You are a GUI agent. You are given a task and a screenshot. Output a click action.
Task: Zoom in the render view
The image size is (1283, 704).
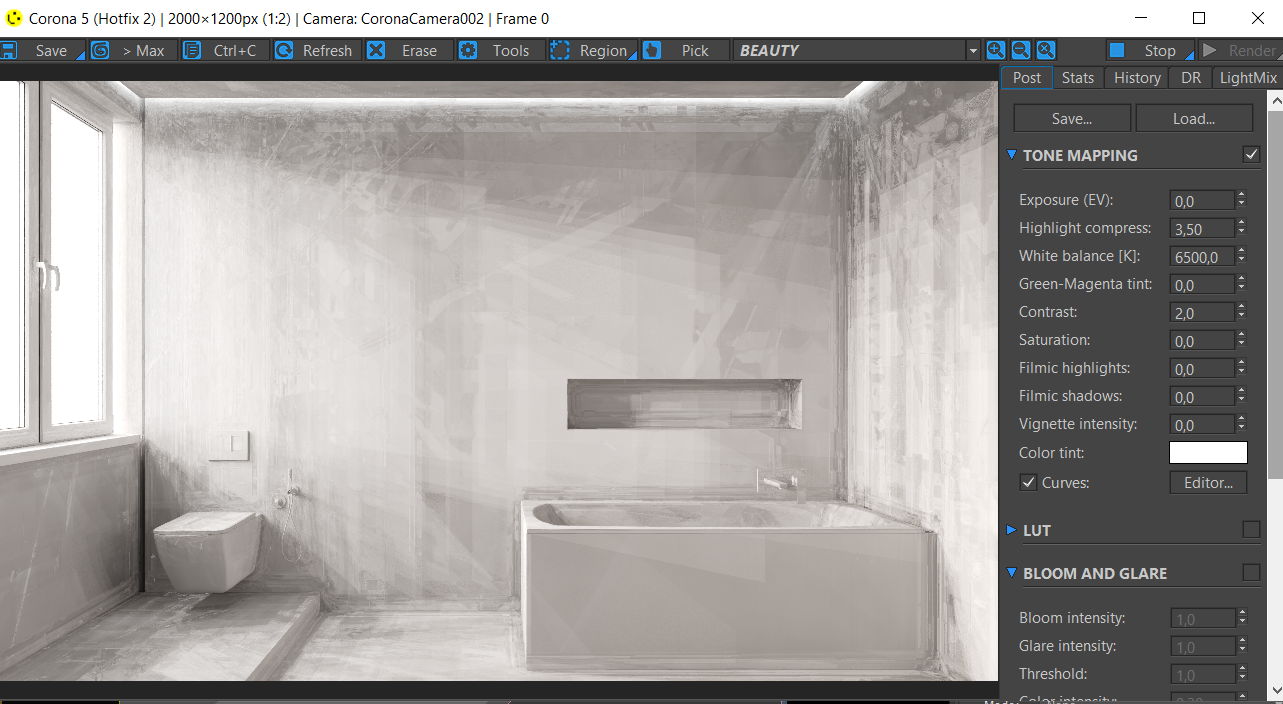pyautogui.click(x=996, y=50)
